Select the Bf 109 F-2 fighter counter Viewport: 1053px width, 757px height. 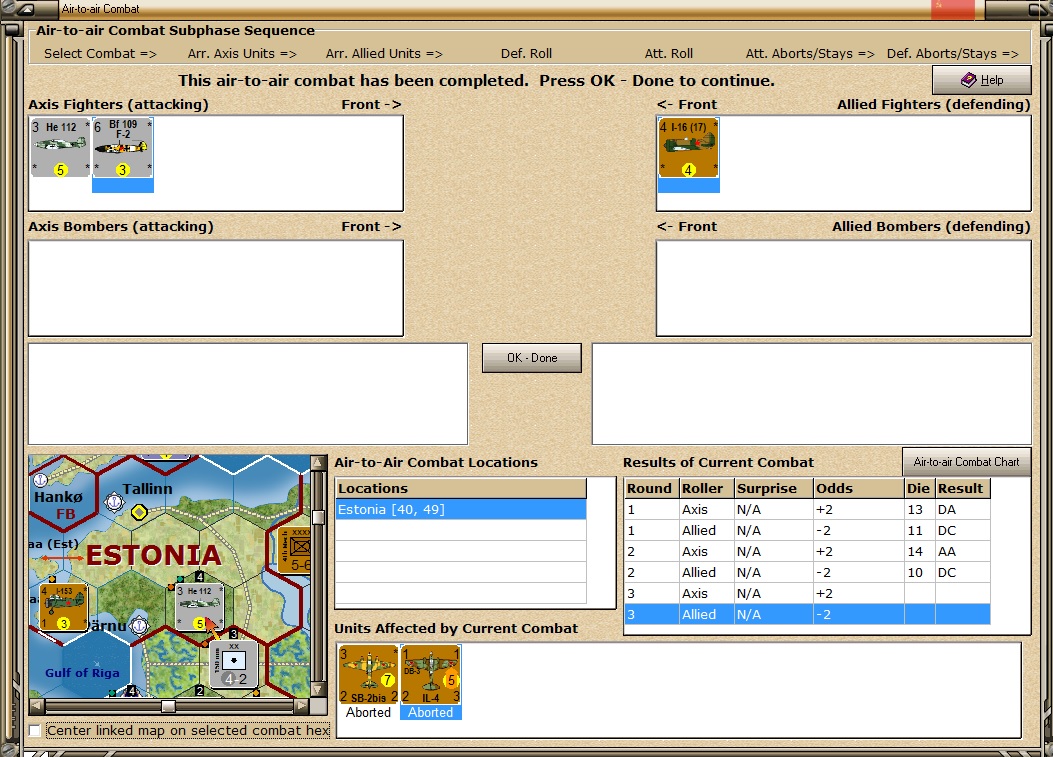pyautogui.click(x=122, y=147)
